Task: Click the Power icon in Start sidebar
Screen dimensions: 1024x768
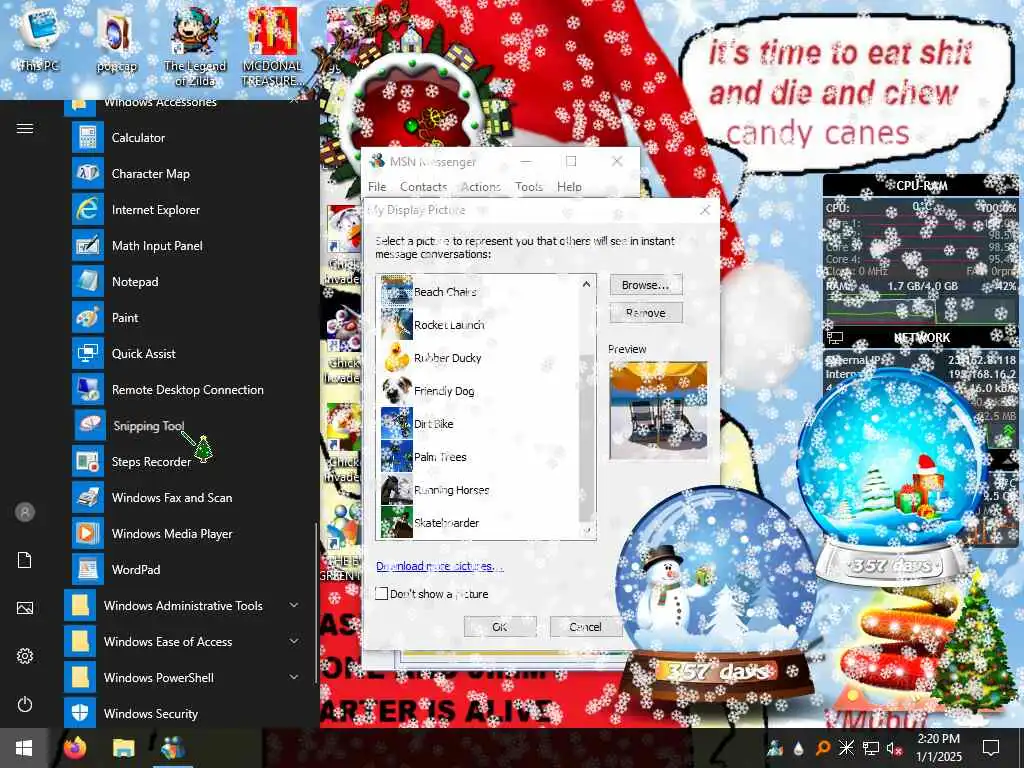Action: [x=25, y=704]
